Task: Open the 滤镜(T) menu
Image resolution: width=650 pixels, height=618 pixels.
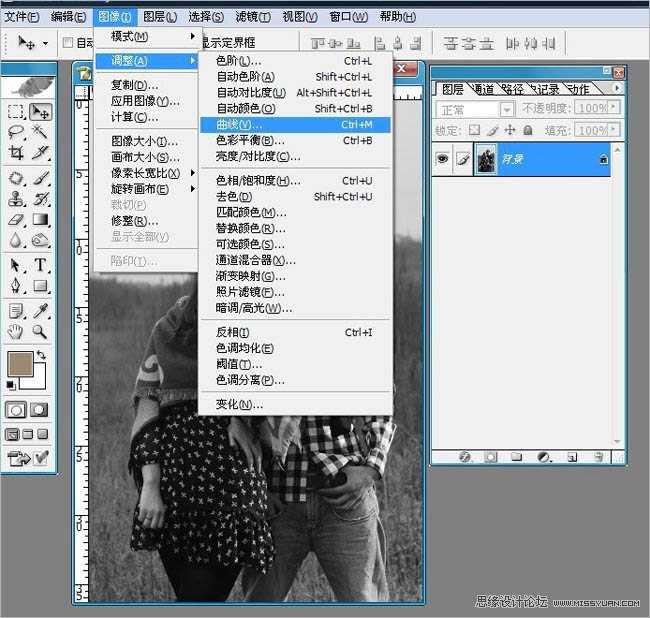Action: pyautogui.click(x=252, y=17)
